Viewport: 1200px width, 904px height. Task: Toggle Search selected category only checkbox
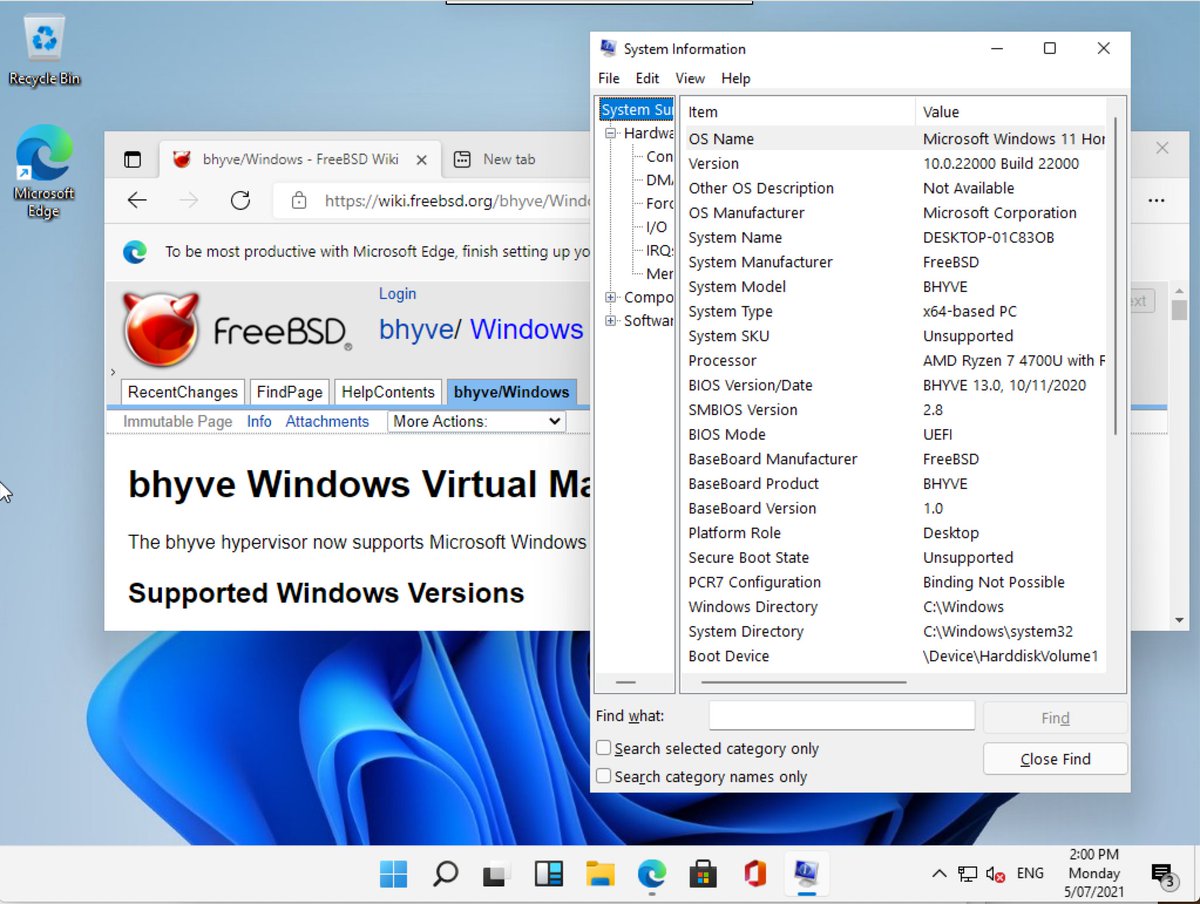coord(604,748)
